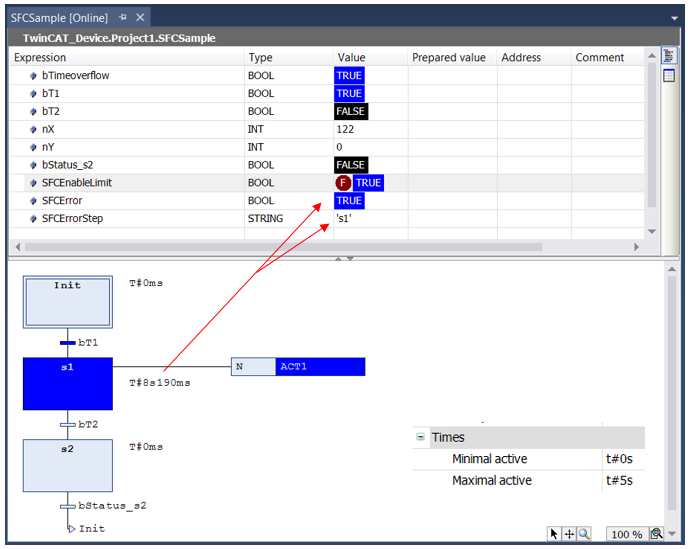Toggle pin on SFCSample tab
691x549 pixels.
123,17
